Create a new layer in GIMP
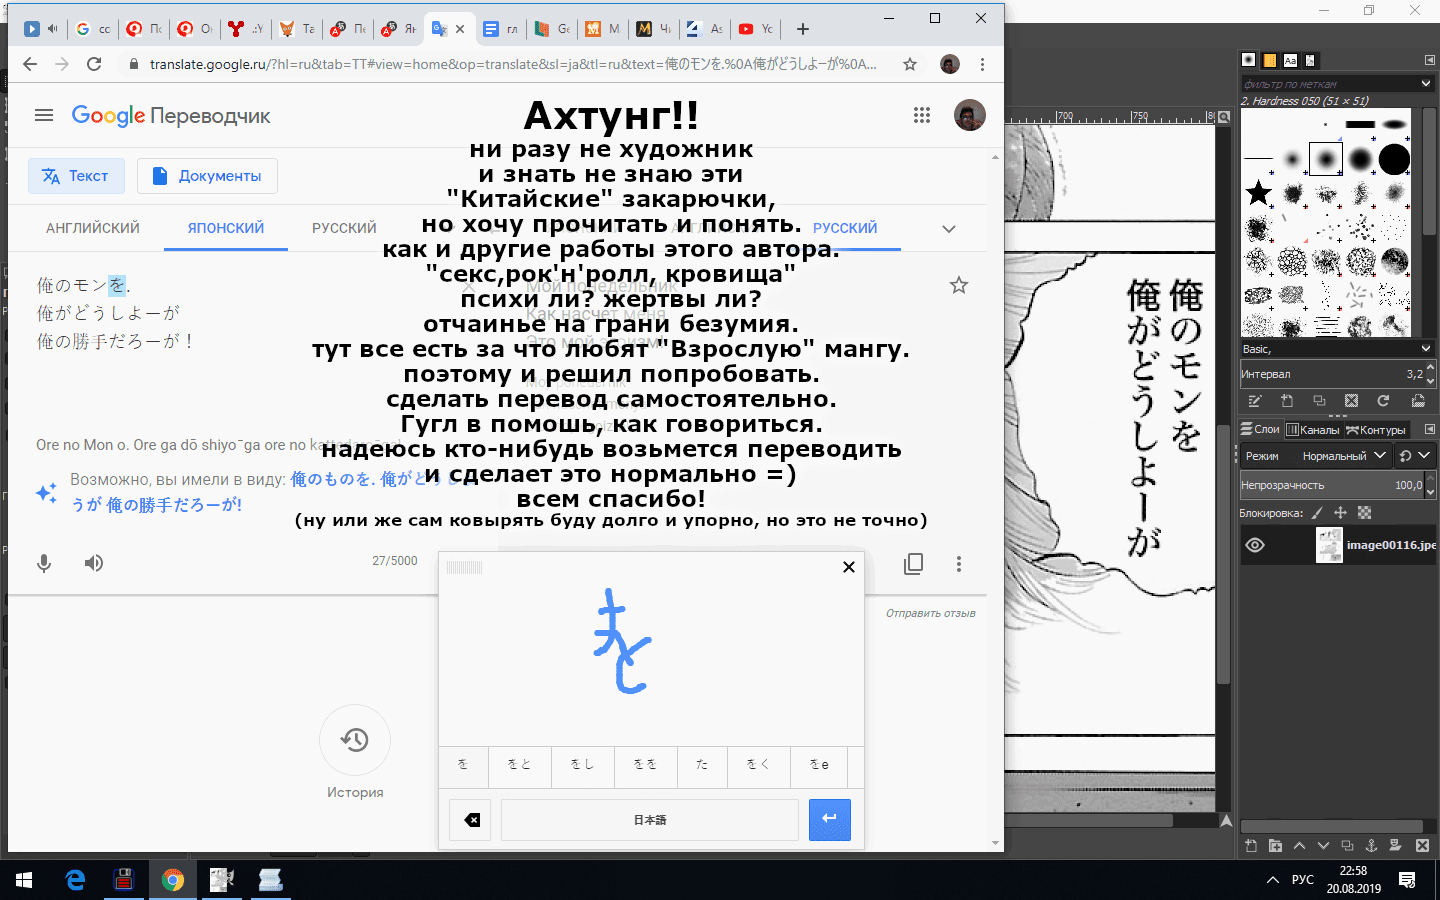Image resolution: width=1440 pixels, height=900 pixels. (x=1251, y=846)
